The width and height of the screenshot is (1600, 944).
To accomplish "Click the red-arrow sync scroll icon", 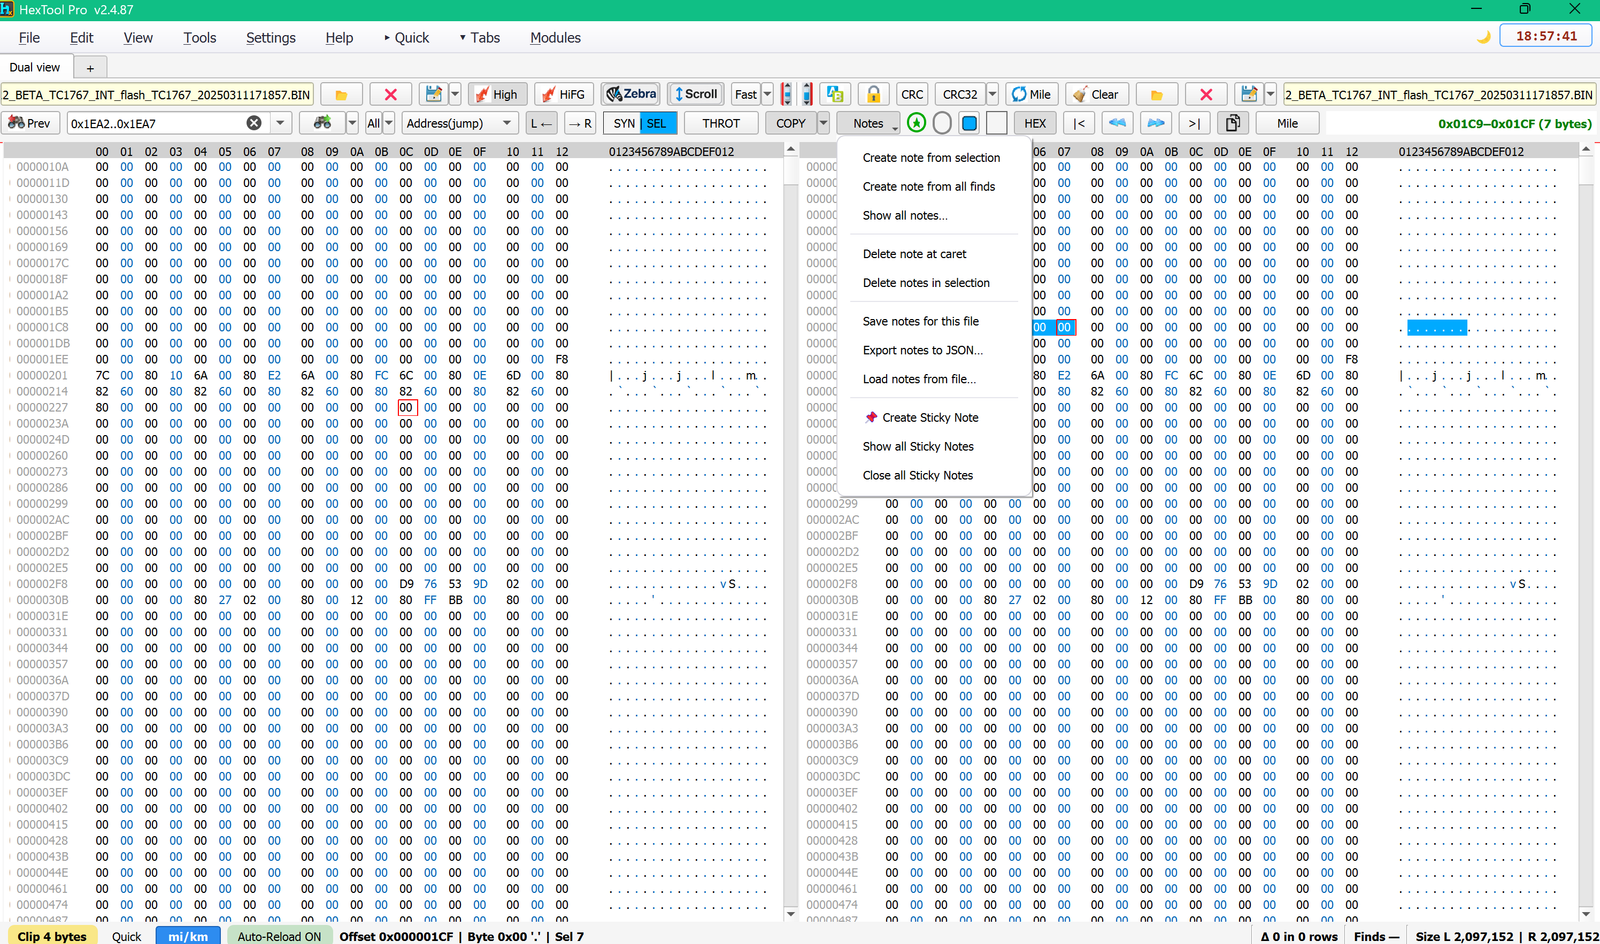I will tap(807, 94).
